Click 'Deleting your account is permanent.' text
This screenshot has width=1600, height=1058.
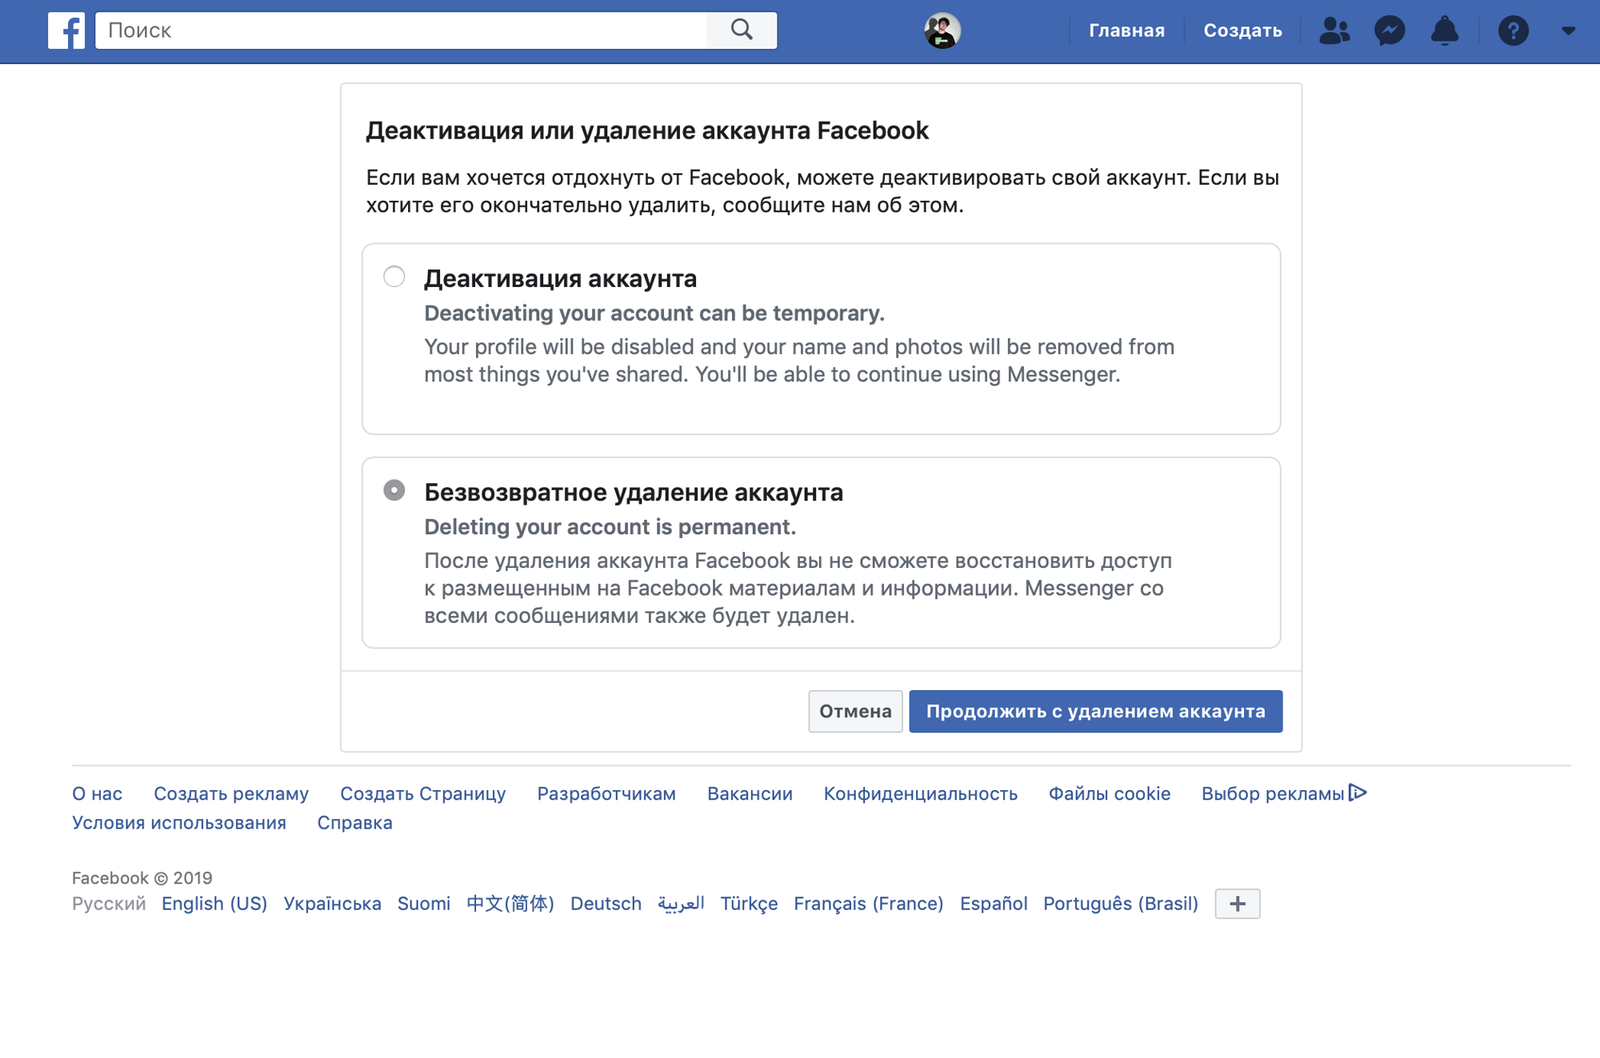click(x=610, y=527)
